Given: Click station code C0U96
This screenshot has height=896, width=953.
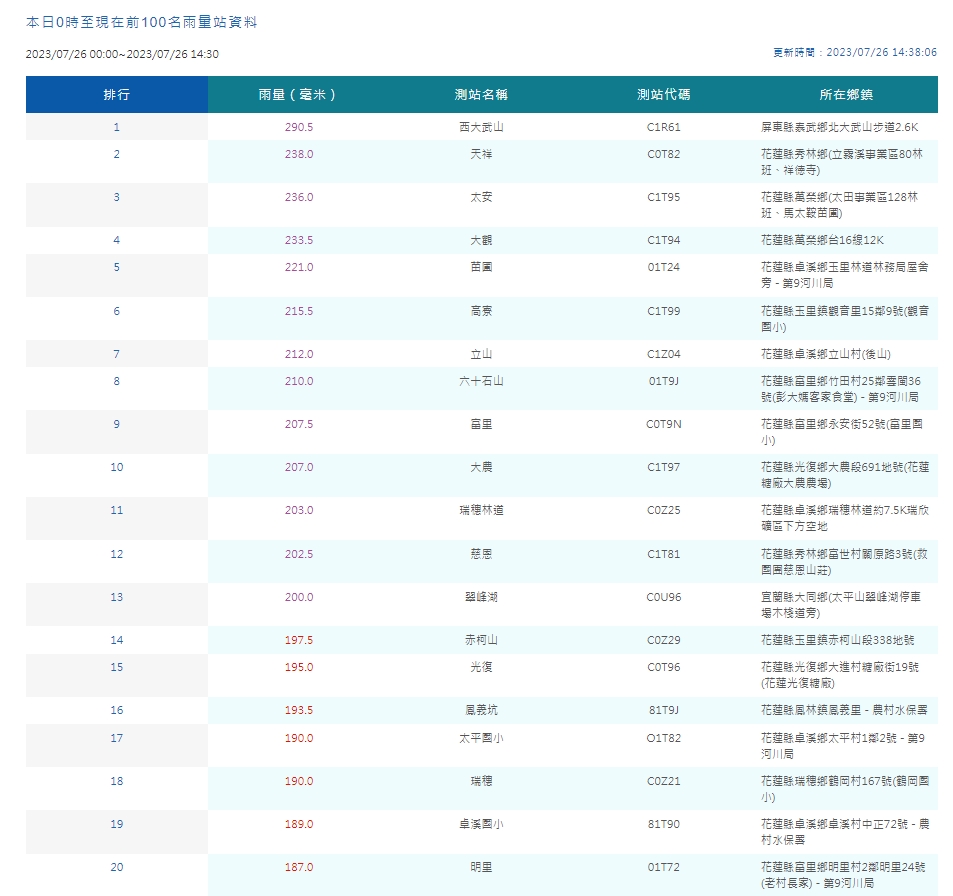Looking at the screenshot, I should 664,597.
